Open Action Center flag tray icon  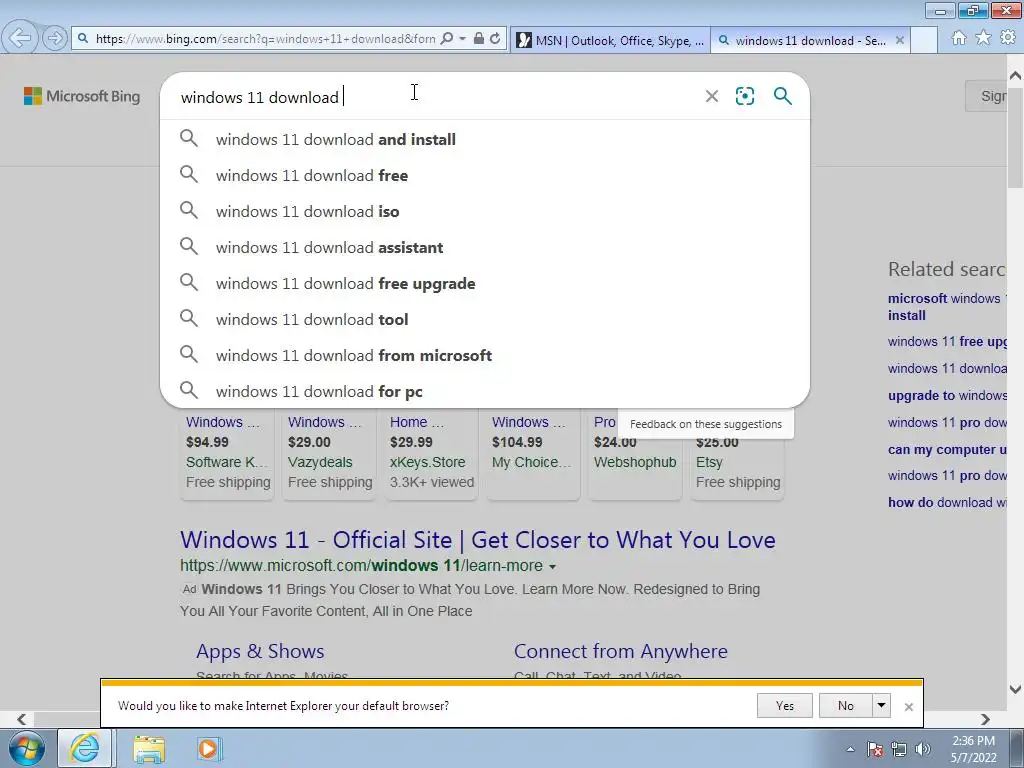(x=875, y=749)
